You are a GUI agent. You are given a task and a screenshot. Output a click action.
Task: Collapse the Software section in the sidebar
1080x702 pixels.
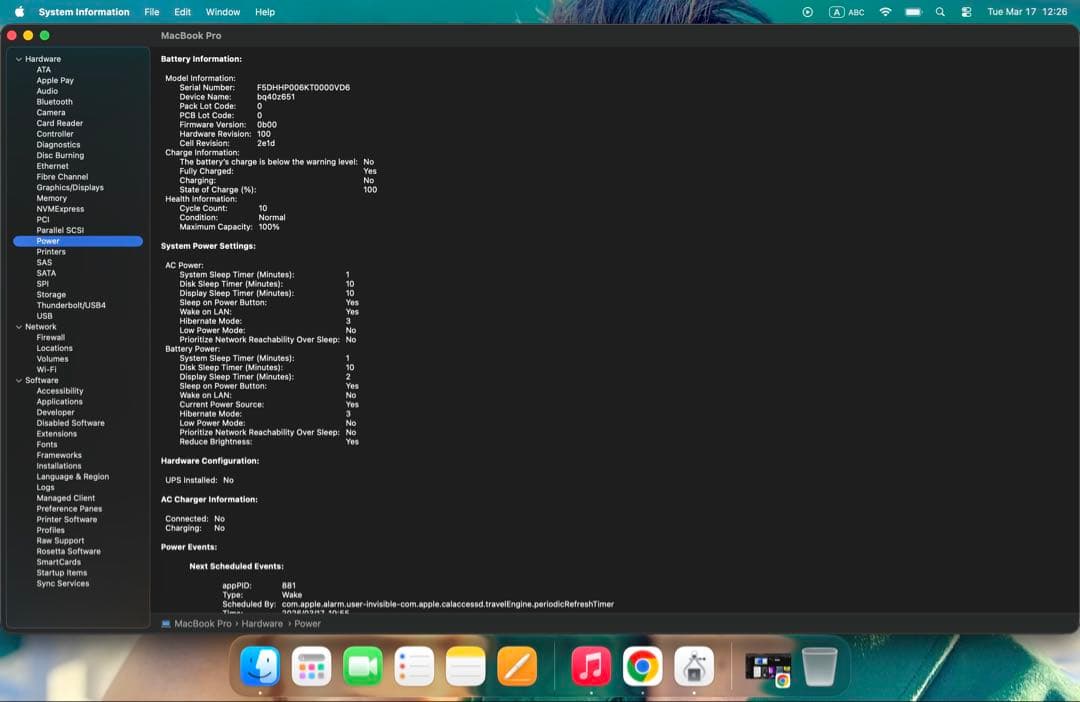tap(18, 380)
